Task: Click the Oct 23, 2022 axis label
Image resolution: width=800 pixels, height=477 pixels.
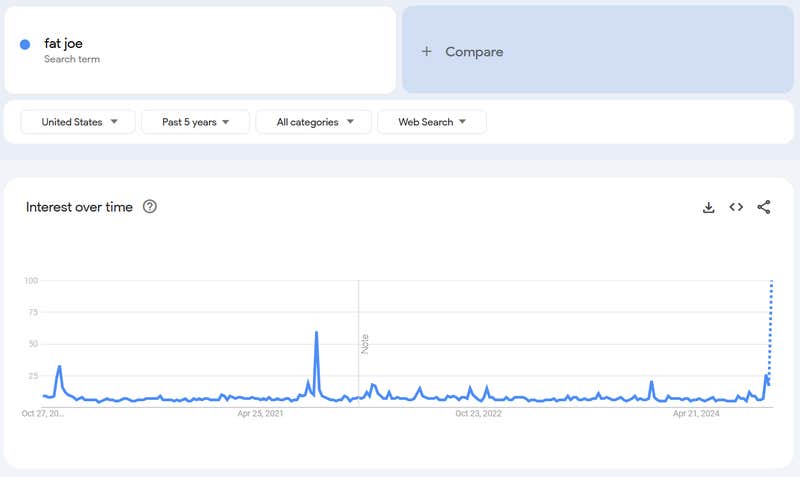Action: tap(477, 412)
